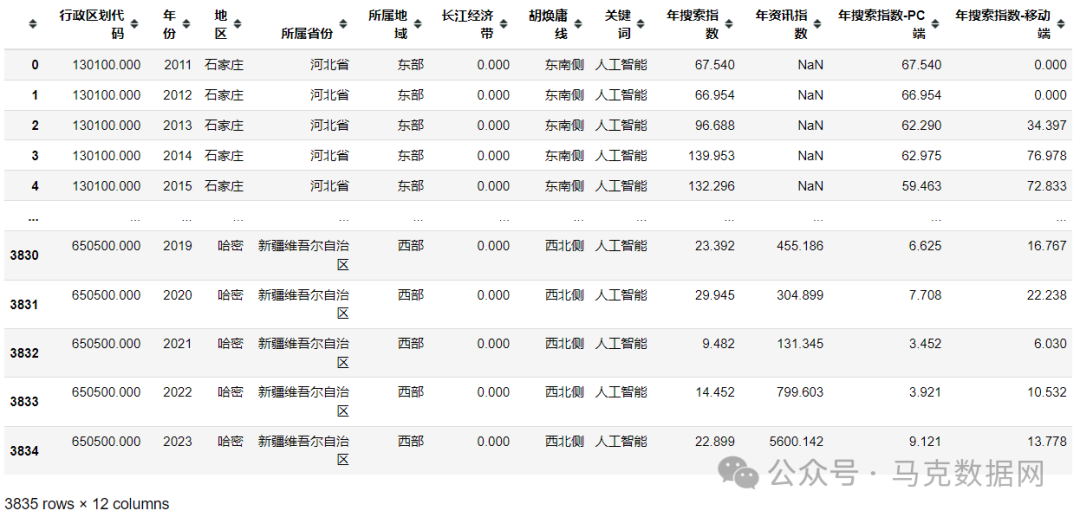Toggle sorting arrows for 关键词

coord(641,24)
